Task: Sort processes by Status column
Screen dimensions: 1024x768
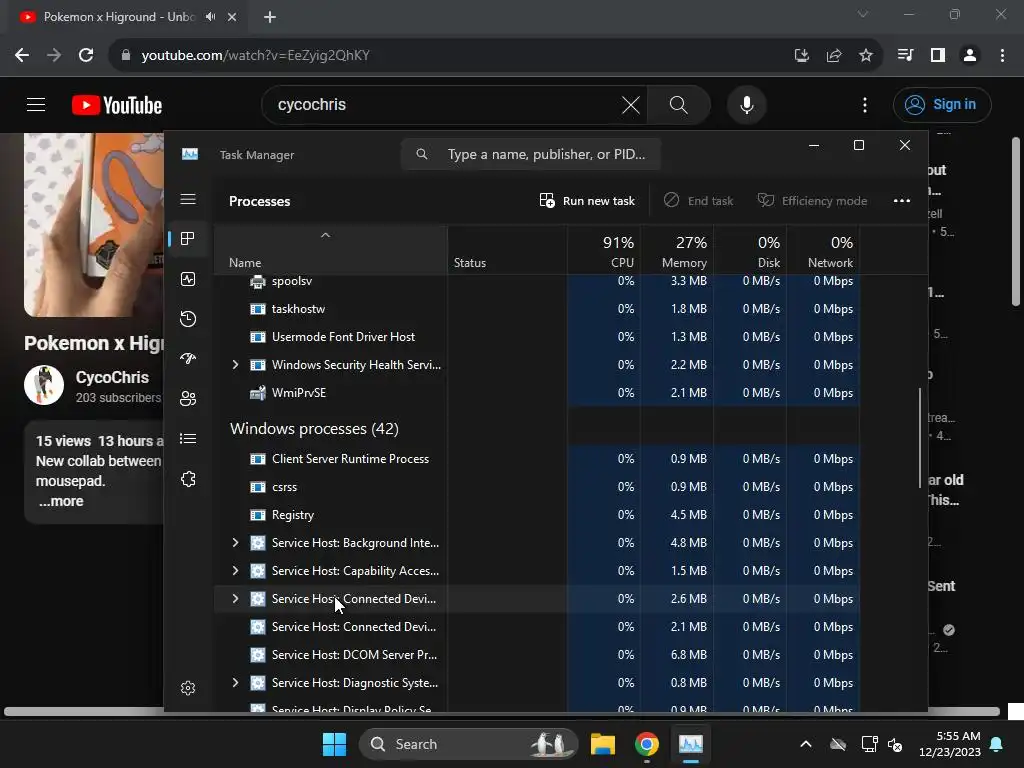Action: click(507, 250)
